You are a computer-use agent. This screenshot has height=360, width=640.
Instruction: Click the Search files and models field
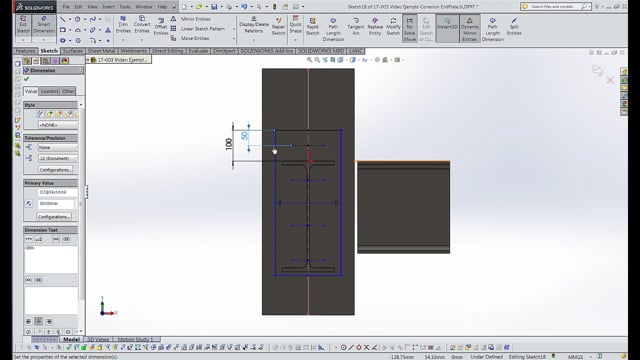(x=555, y=7)
